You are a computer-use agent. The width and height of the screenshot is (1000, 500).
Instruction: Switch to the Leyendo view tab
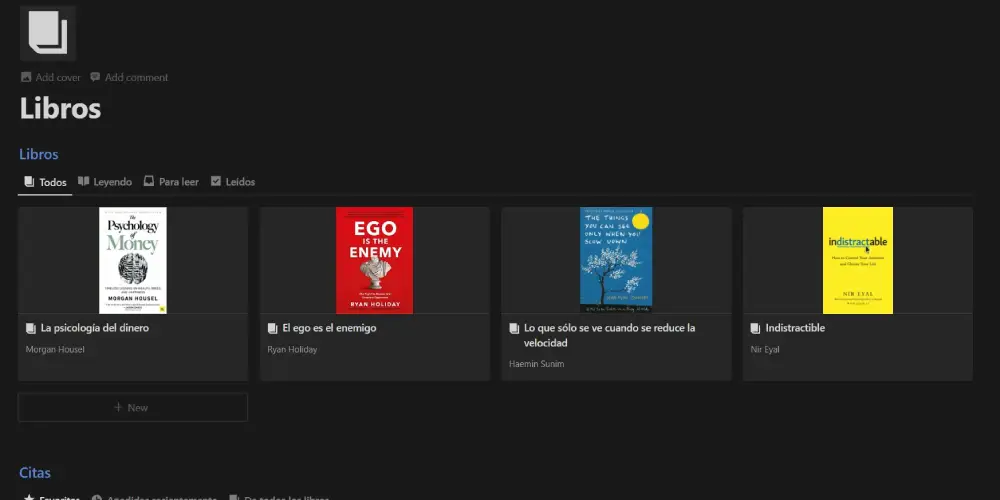coord(105,182)
